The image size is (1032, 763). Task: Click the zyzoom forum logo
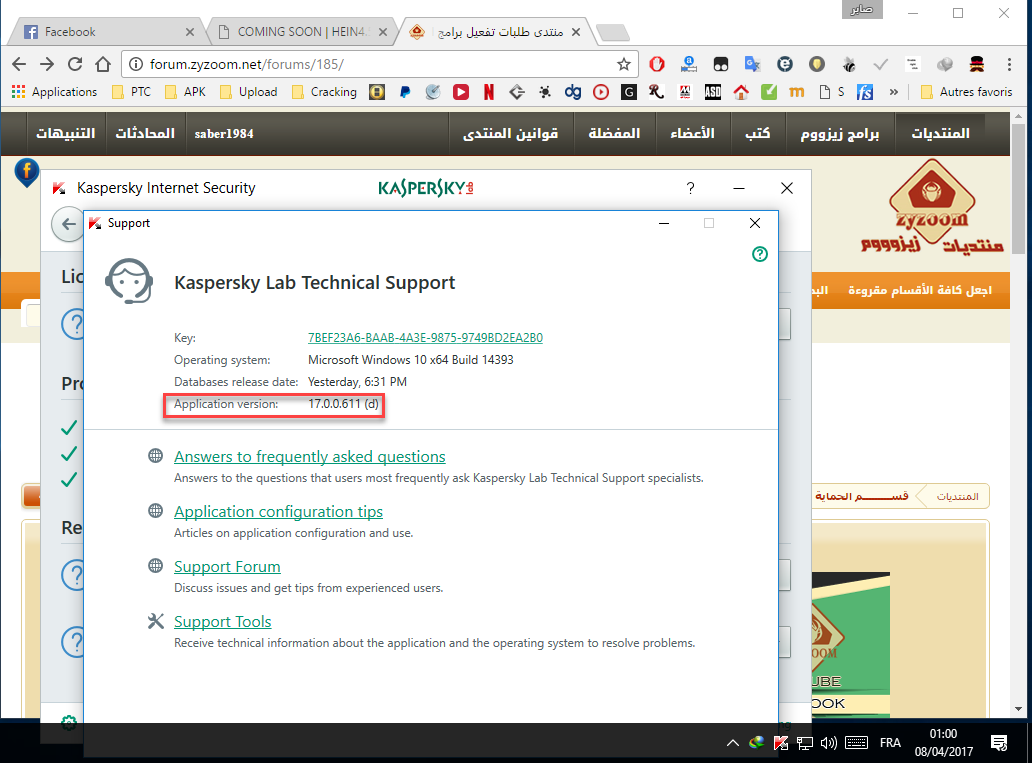(931, 208)
